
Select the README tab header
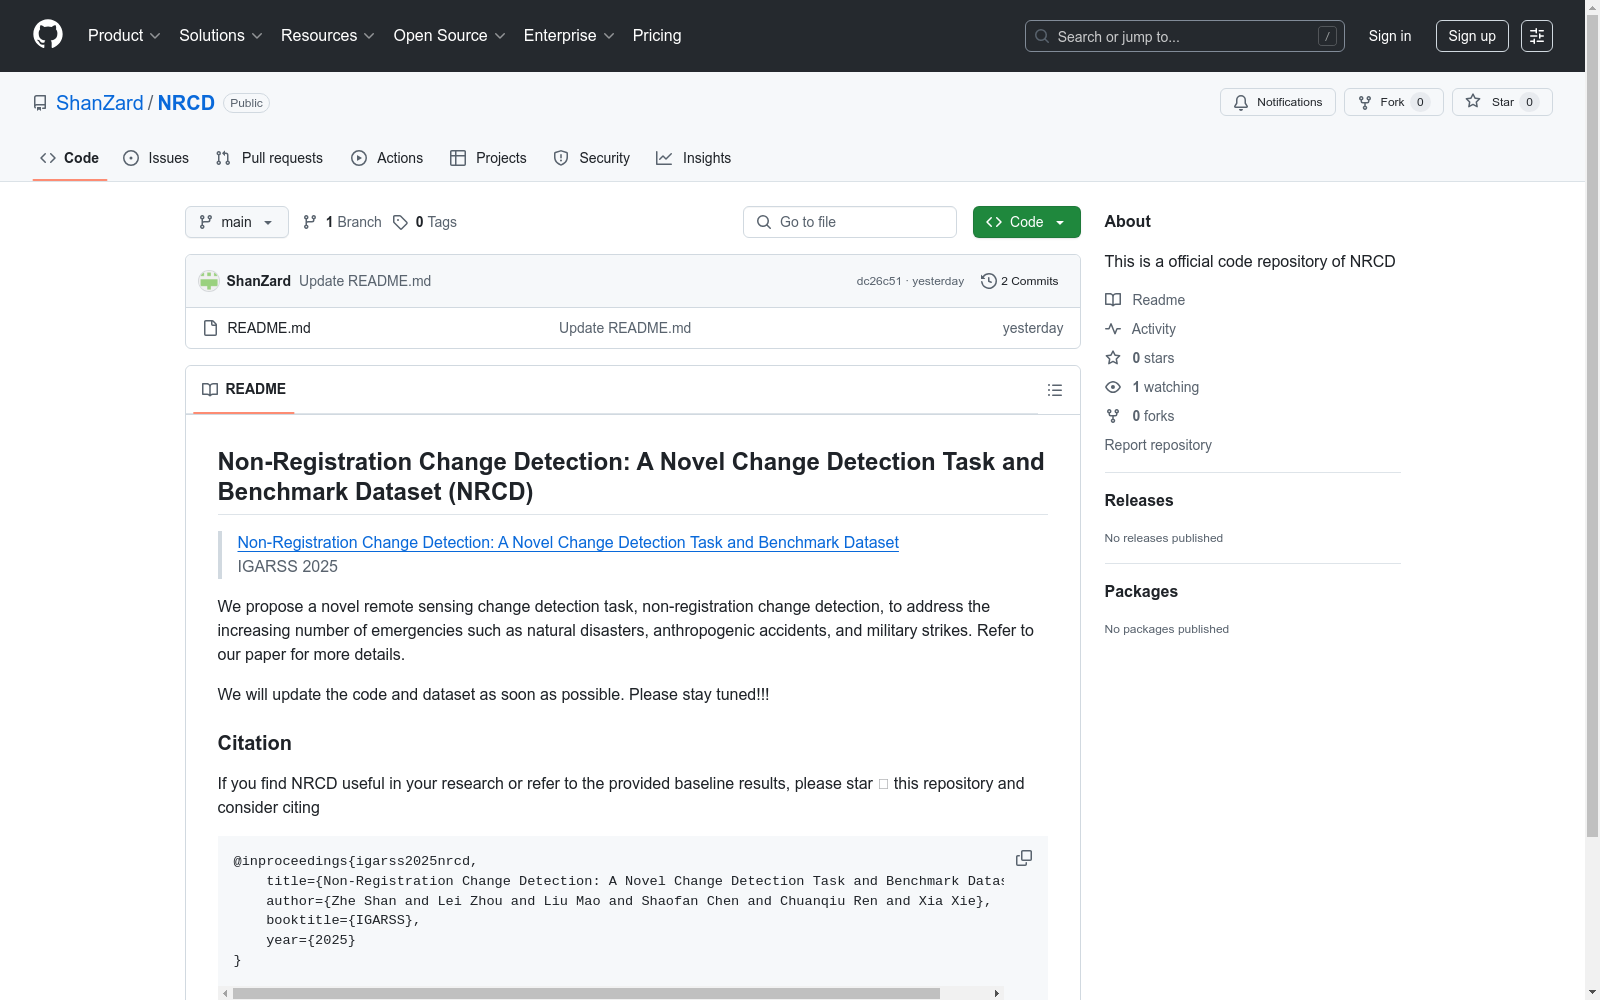point(244,389)
